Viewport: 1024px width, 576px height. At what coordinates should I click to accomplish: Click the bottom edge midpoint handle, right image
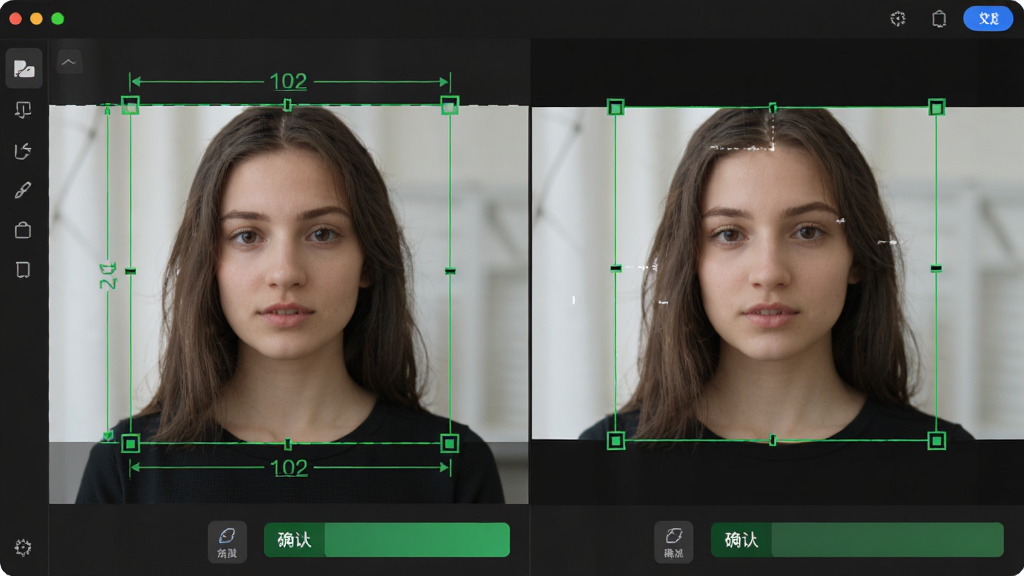[x=773, y=440]
